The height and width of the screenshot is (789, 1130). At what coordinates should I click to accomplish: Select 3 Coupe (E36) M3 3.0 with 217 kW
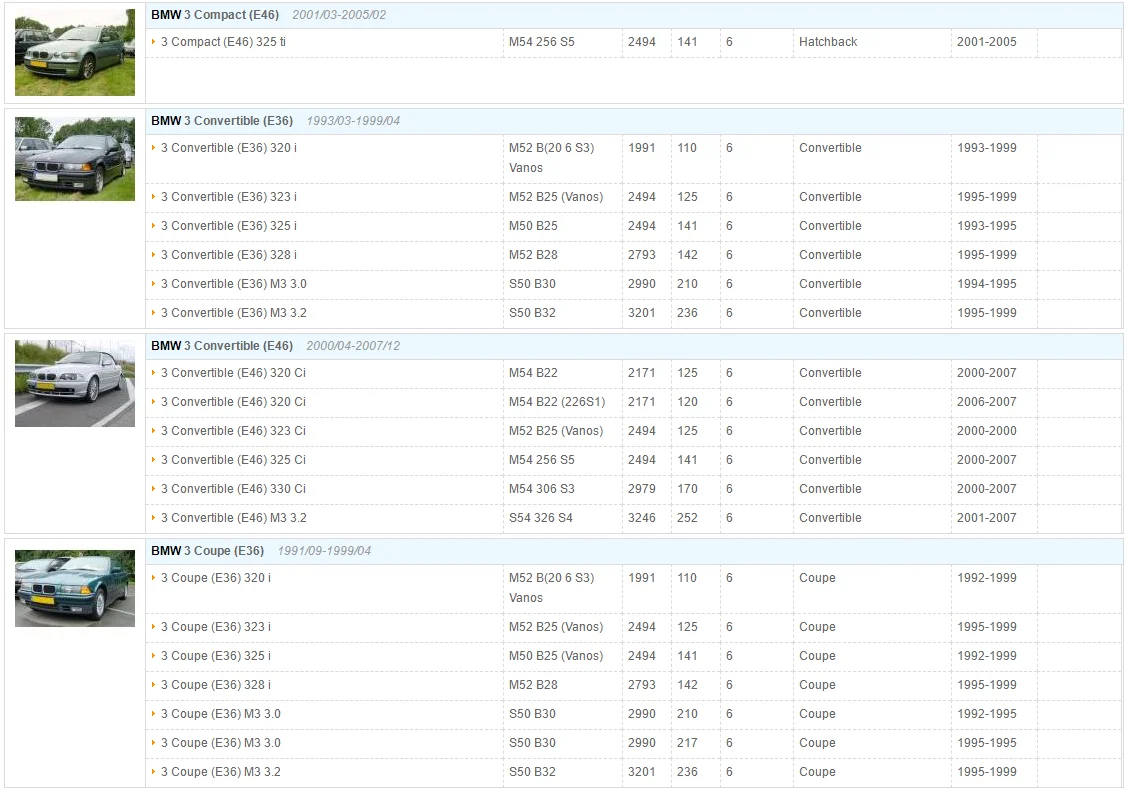coord(221,743)
